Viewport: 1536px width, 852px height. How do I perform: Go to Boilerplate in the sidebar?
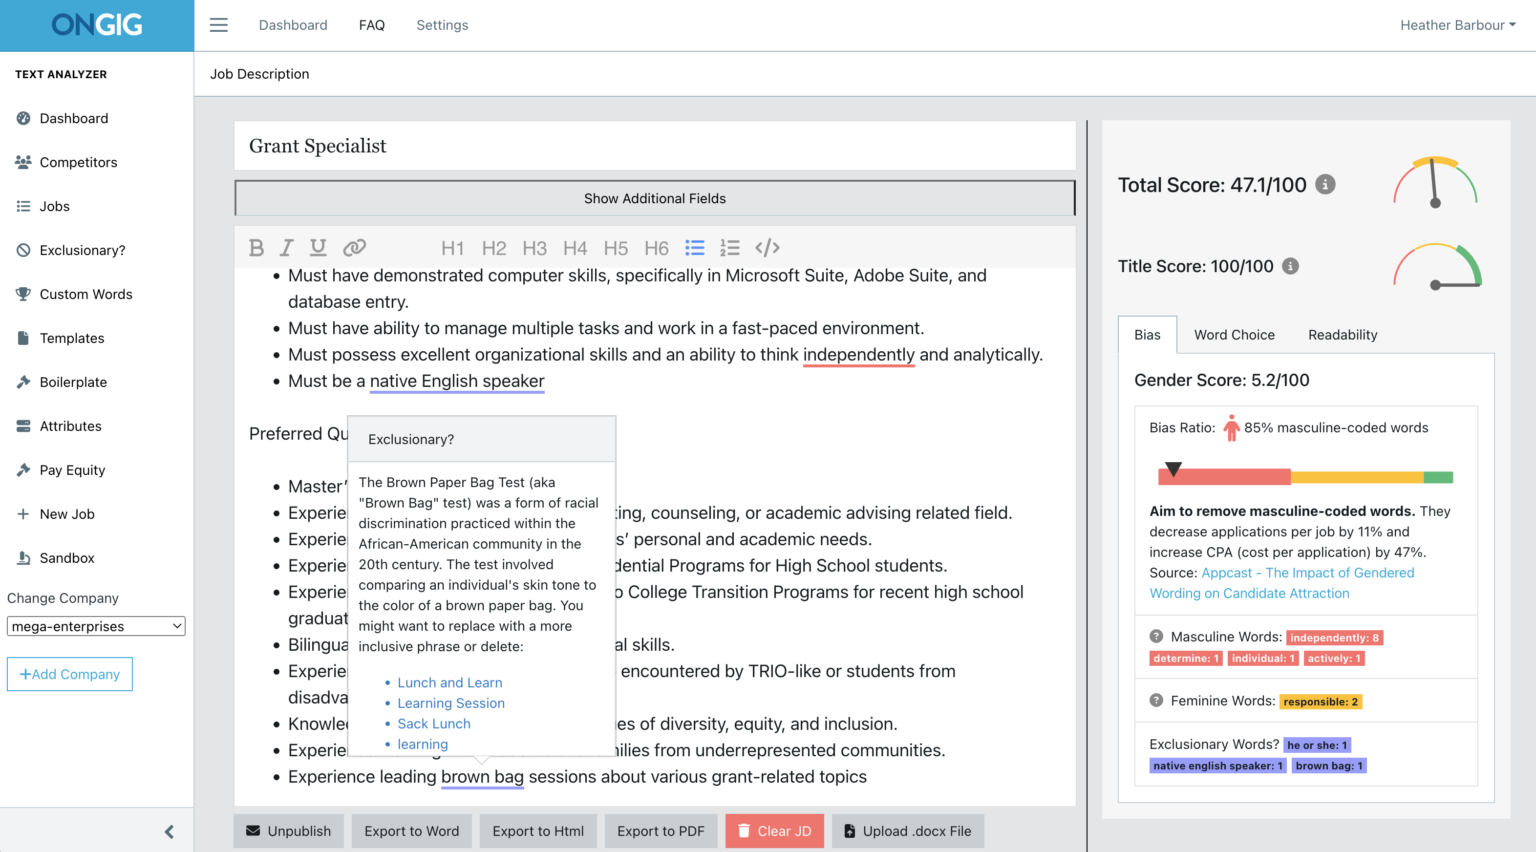point(73,382)
